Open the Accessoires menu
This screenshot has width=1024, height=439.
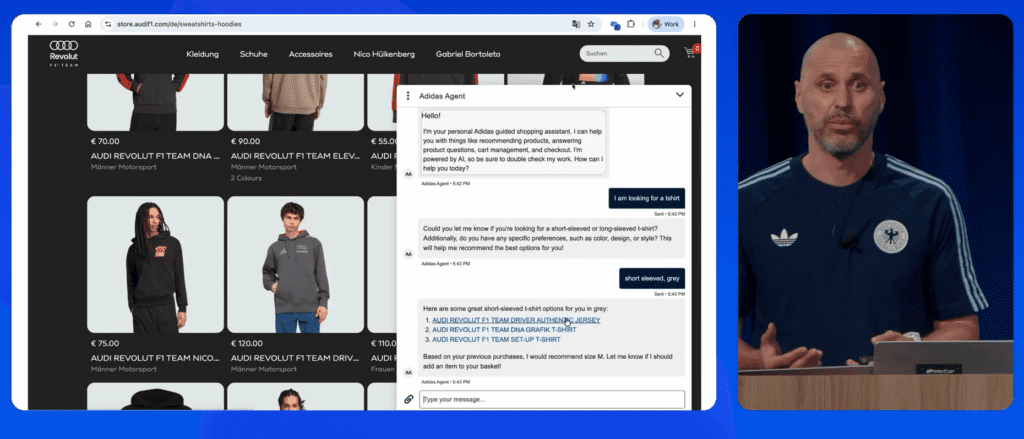click(310, 54)
